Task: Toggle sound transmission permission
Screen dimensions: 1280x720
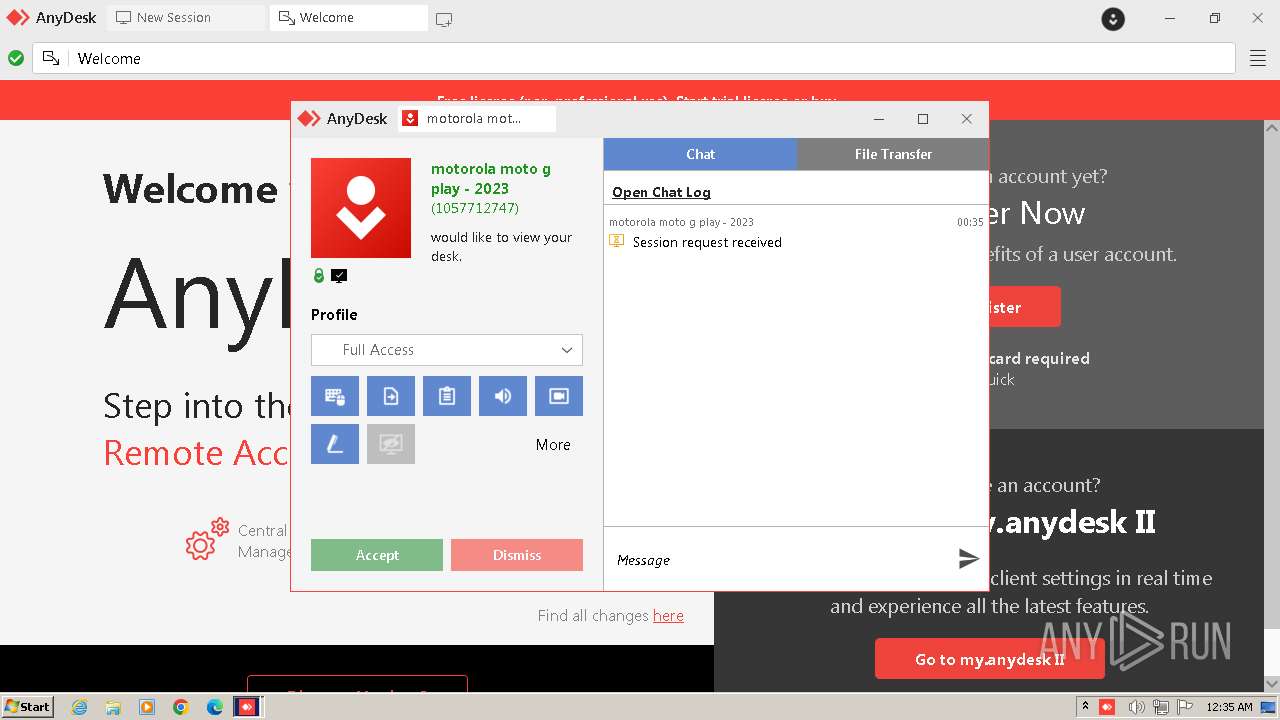Action: tap(503, 396)
